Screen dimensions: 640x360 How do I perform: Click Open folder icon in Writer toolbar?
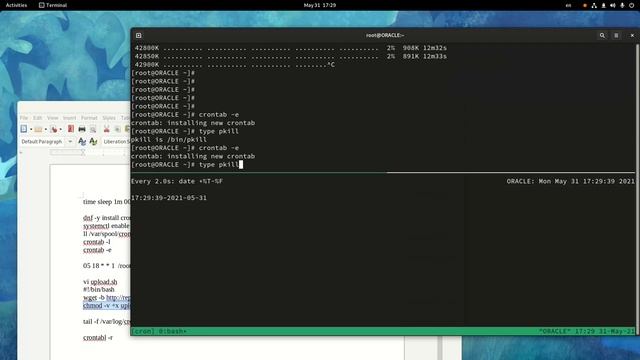(38, 129)
